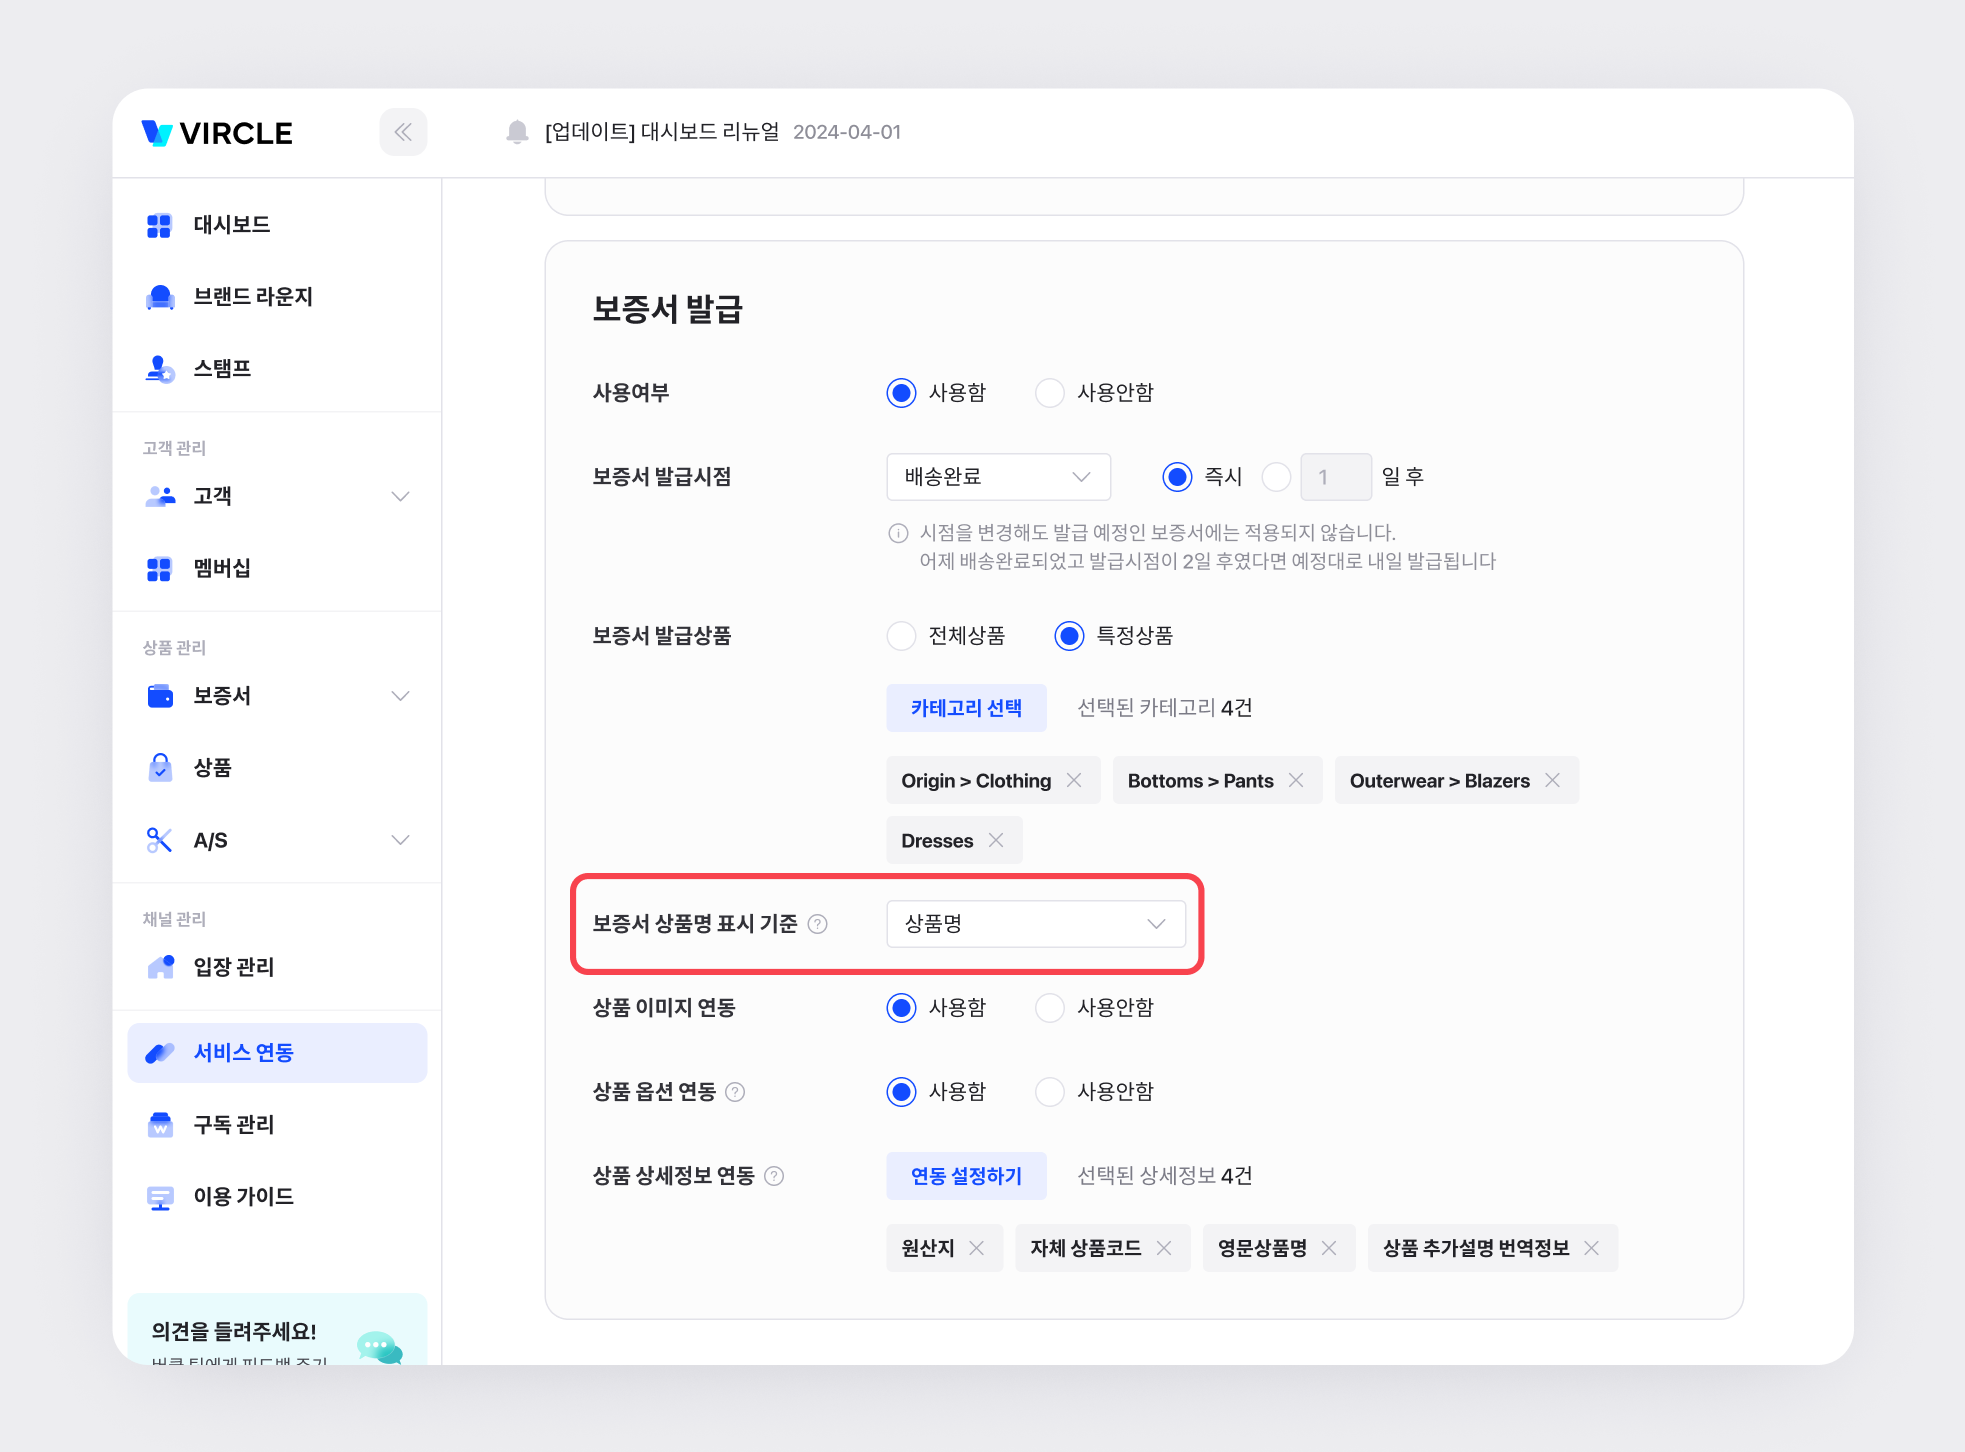The image size is (1965, 1452).
Task: Select 전체상품 for 보증서 발급상품
Action: (x=902, y=636)
